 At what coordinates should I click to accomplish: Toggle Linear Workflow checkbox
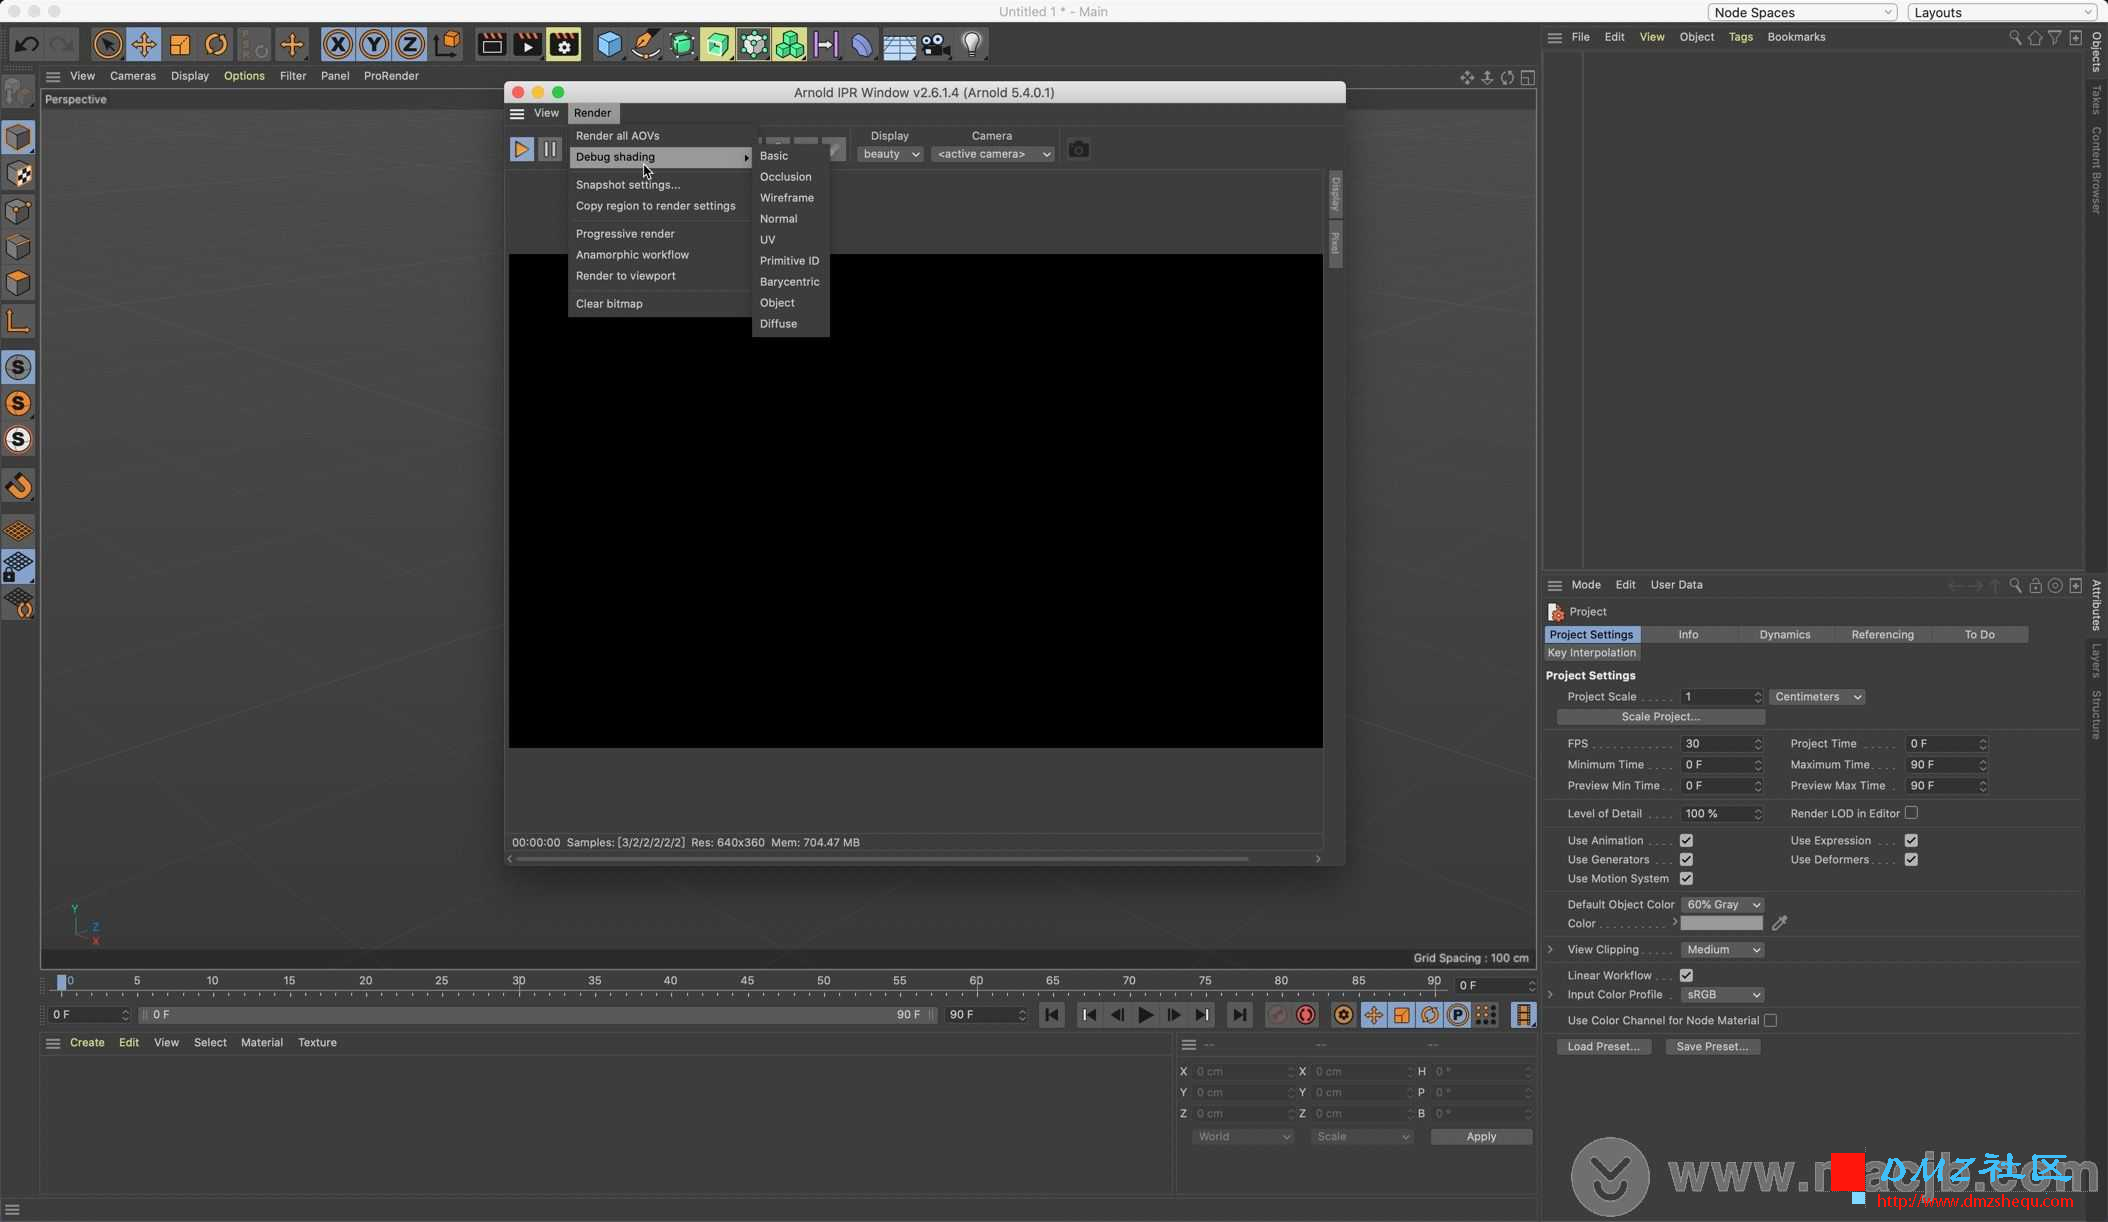tap(1686, 975)
